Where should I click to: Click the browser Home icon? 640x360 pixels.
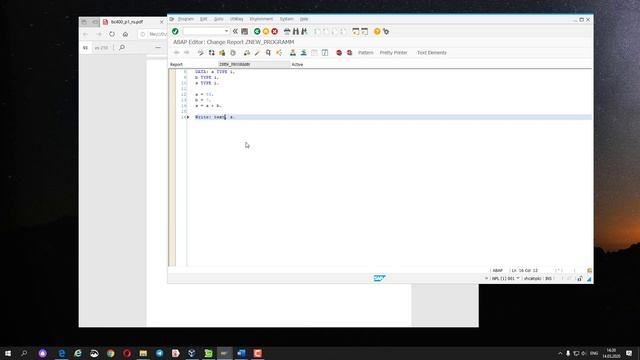pyautogui.click(x=125, y=34)
